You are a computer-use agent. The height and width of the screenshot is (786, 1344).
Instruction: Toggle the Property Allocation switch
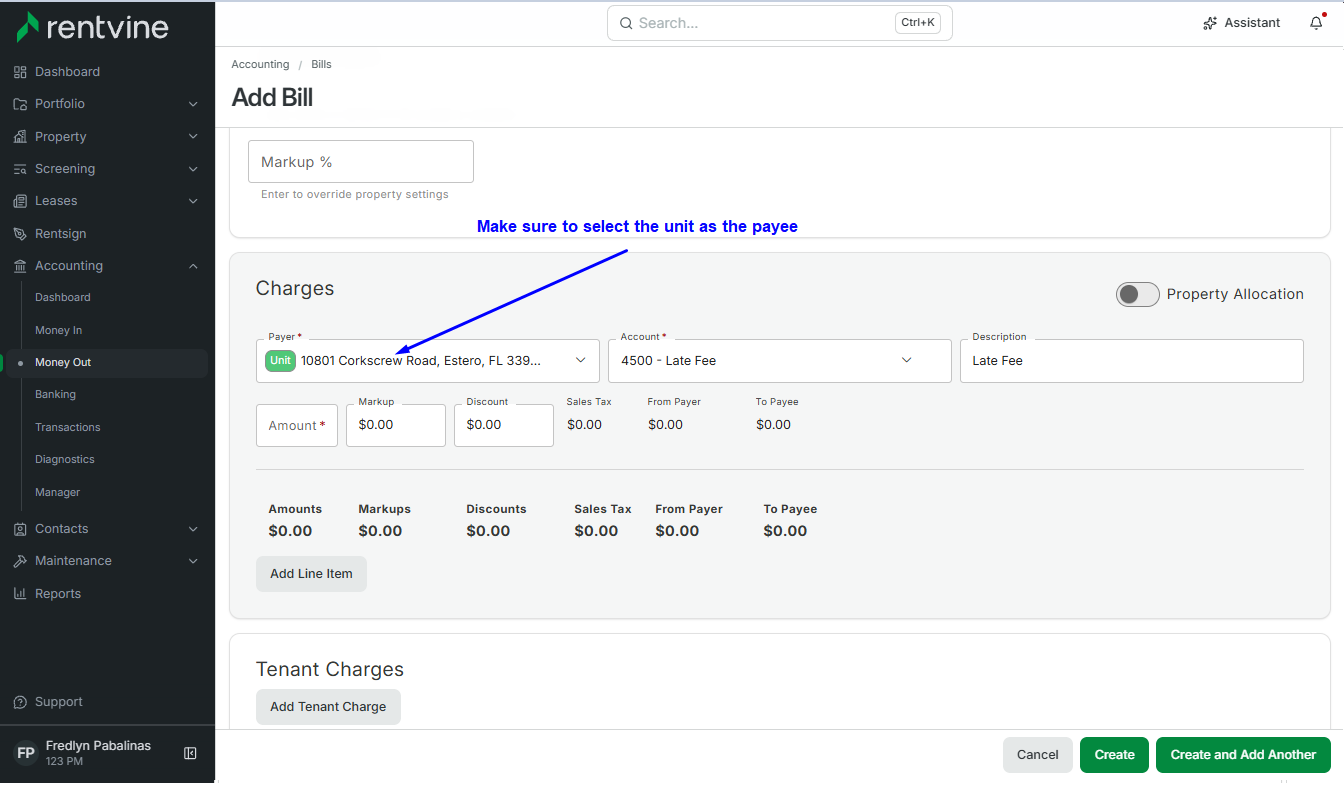[1137, 294]
